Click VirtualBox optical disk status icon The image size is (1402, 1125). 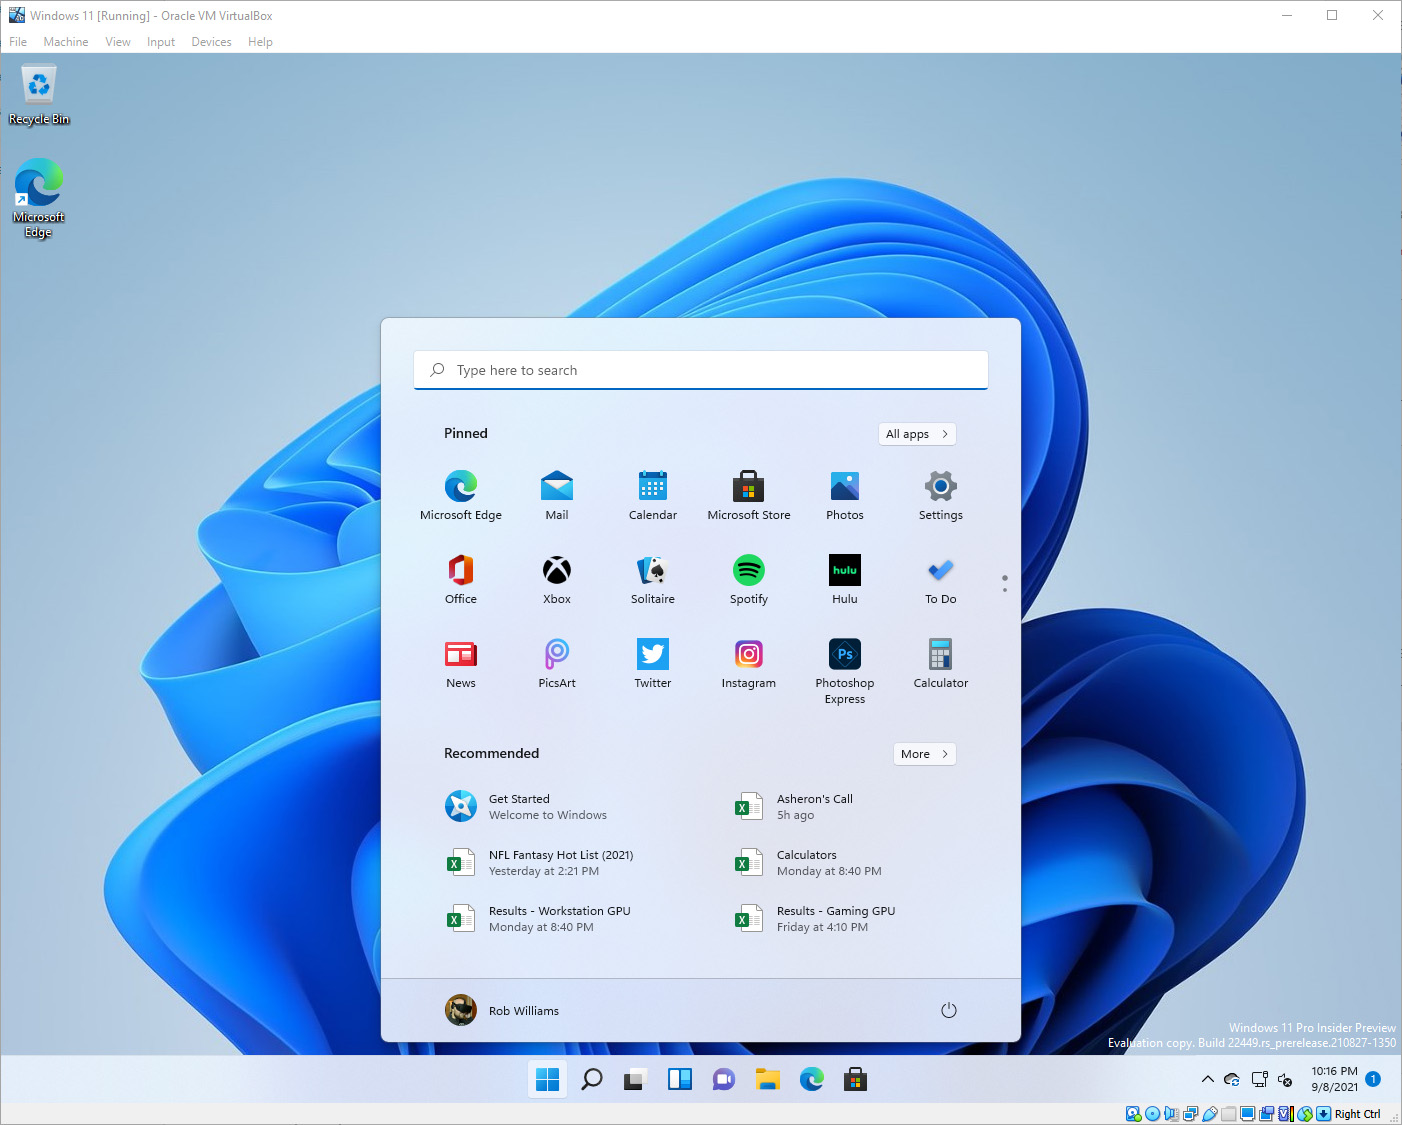click(1152, 1114)
